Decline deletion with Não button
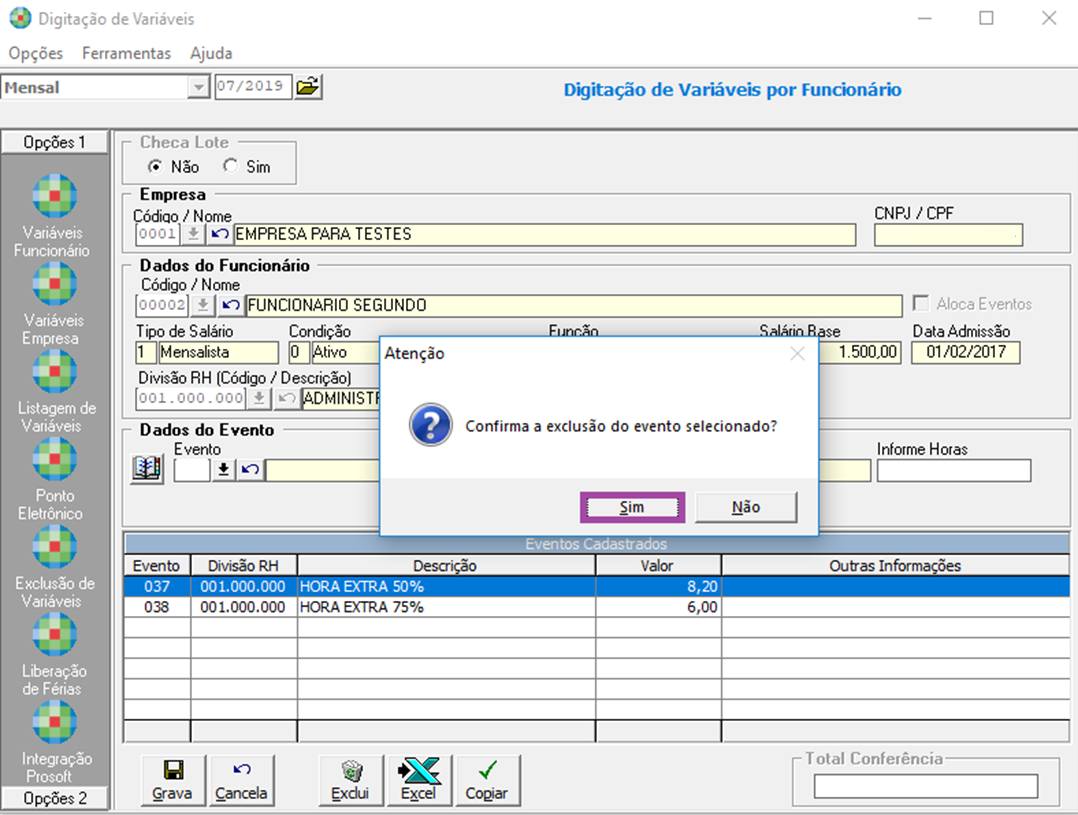 [746, 508]
